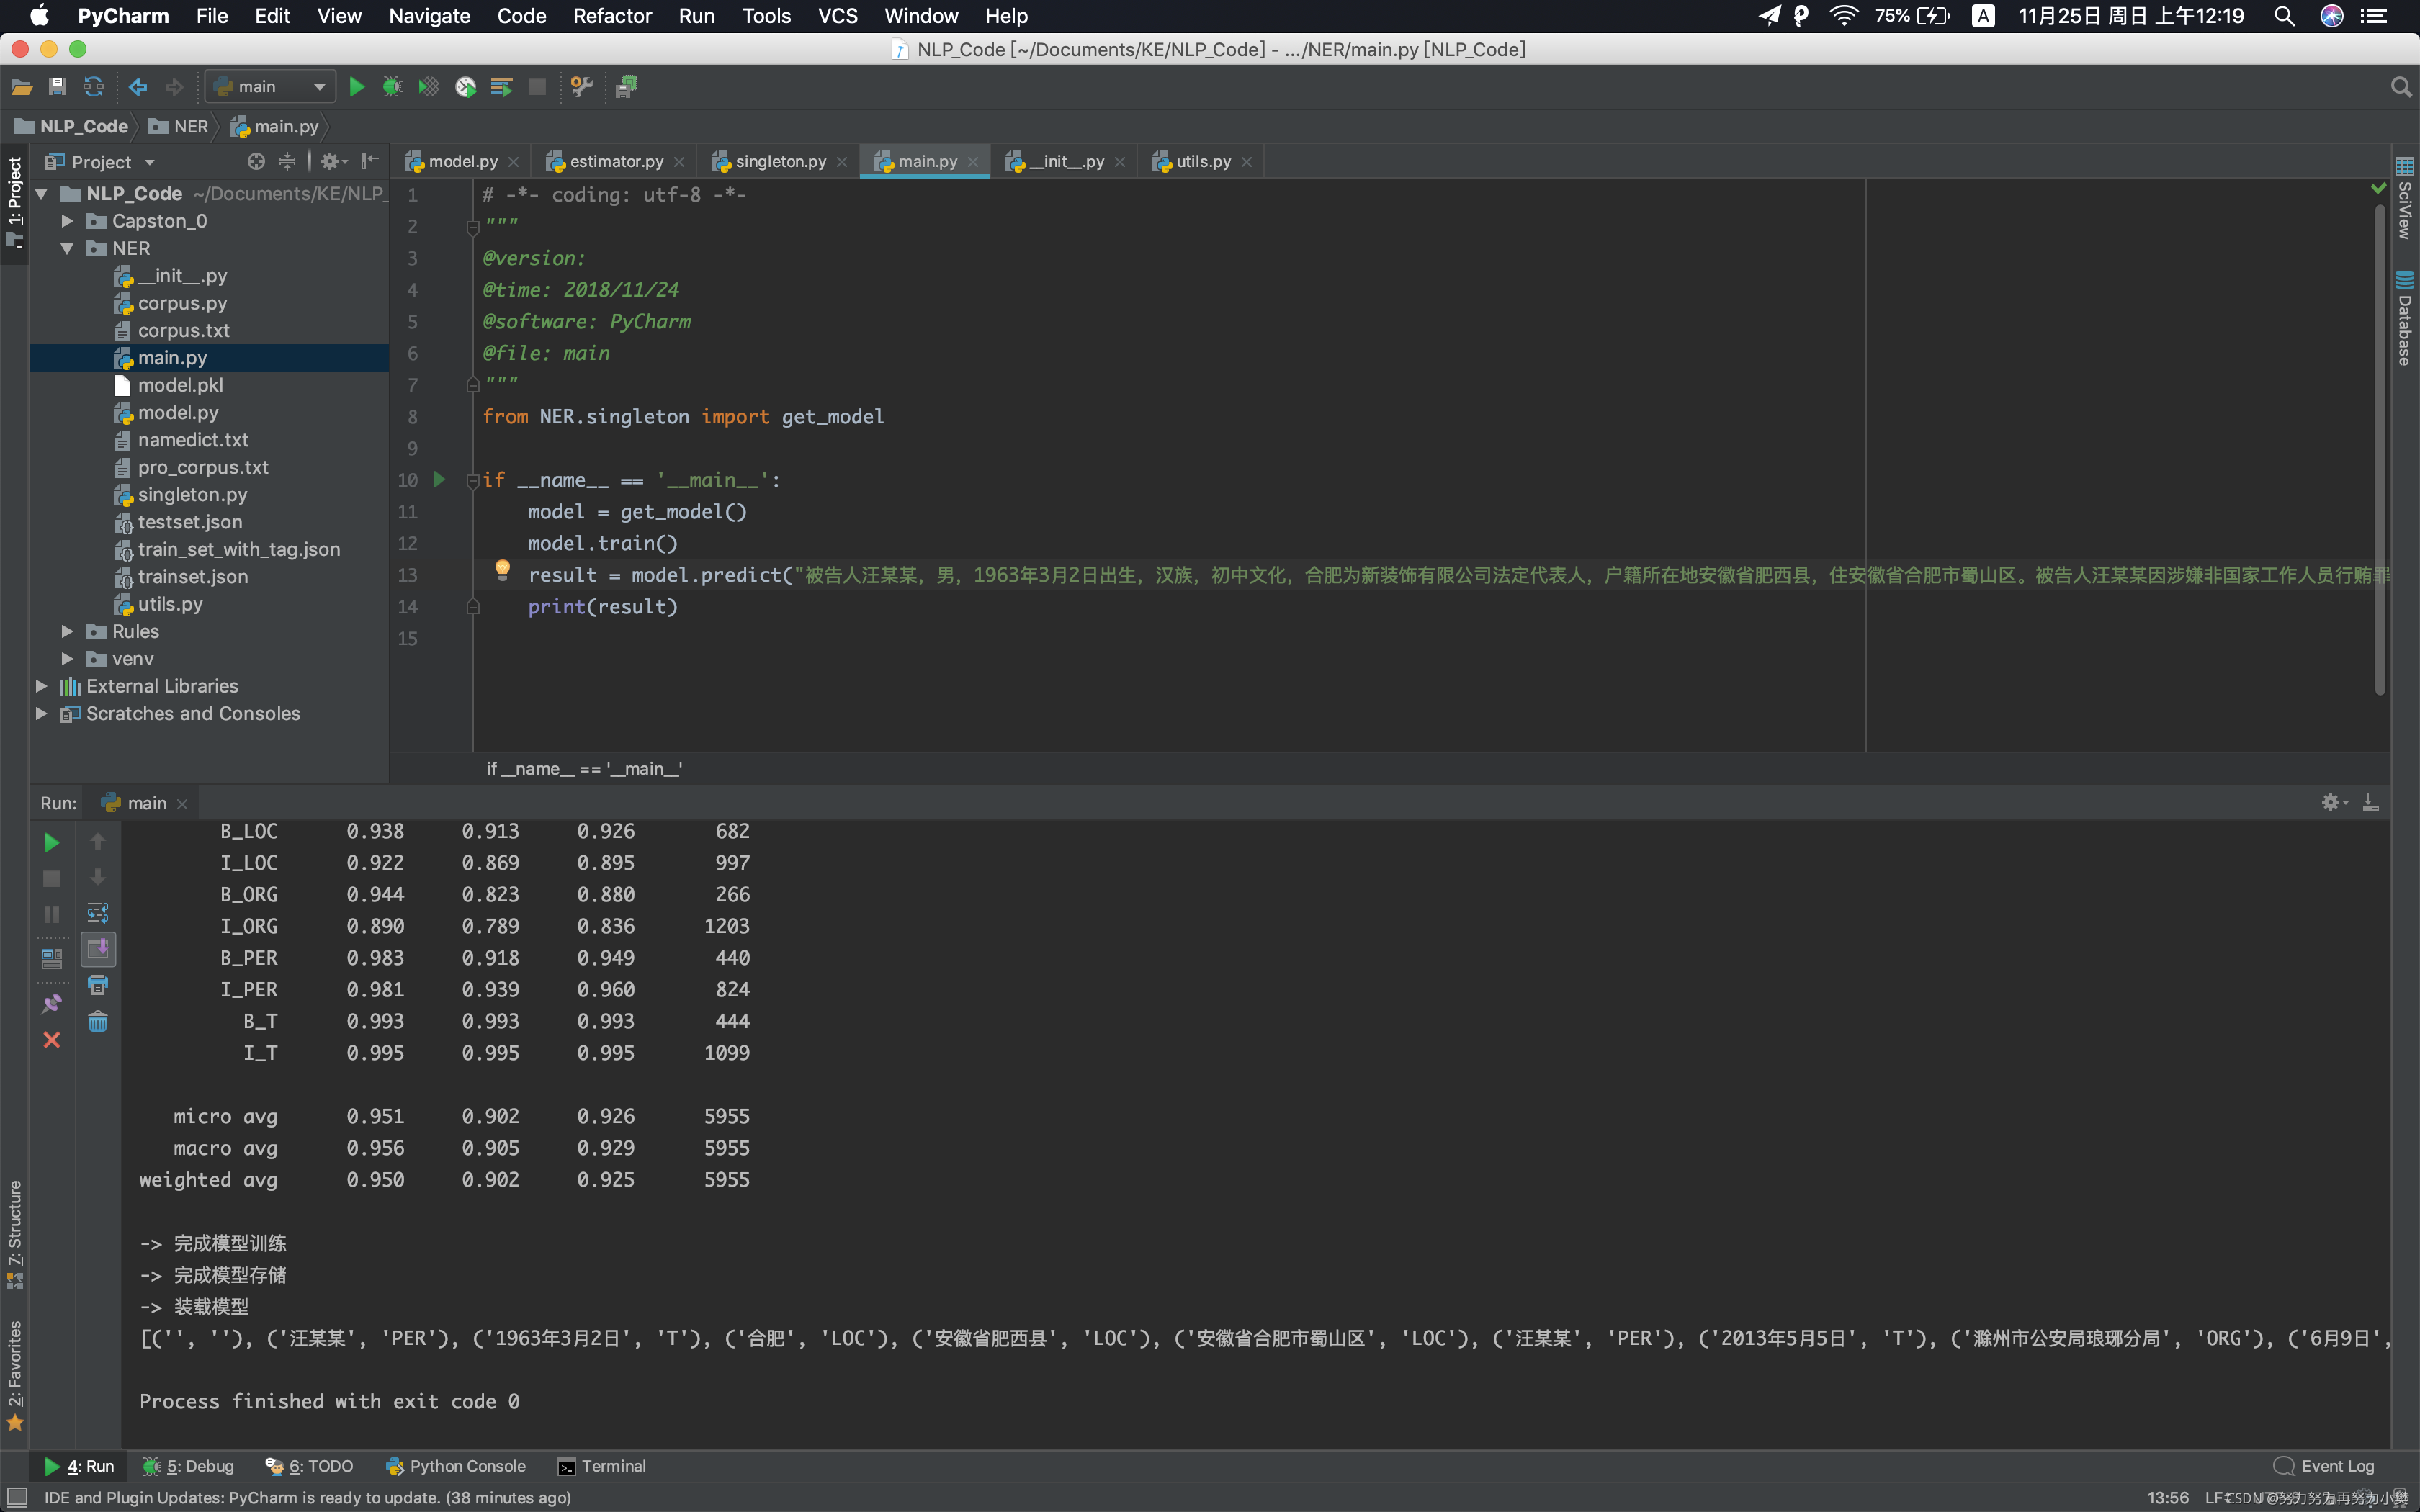Click the Run with Coverage icon
2420x1512 pixels.
429,87
